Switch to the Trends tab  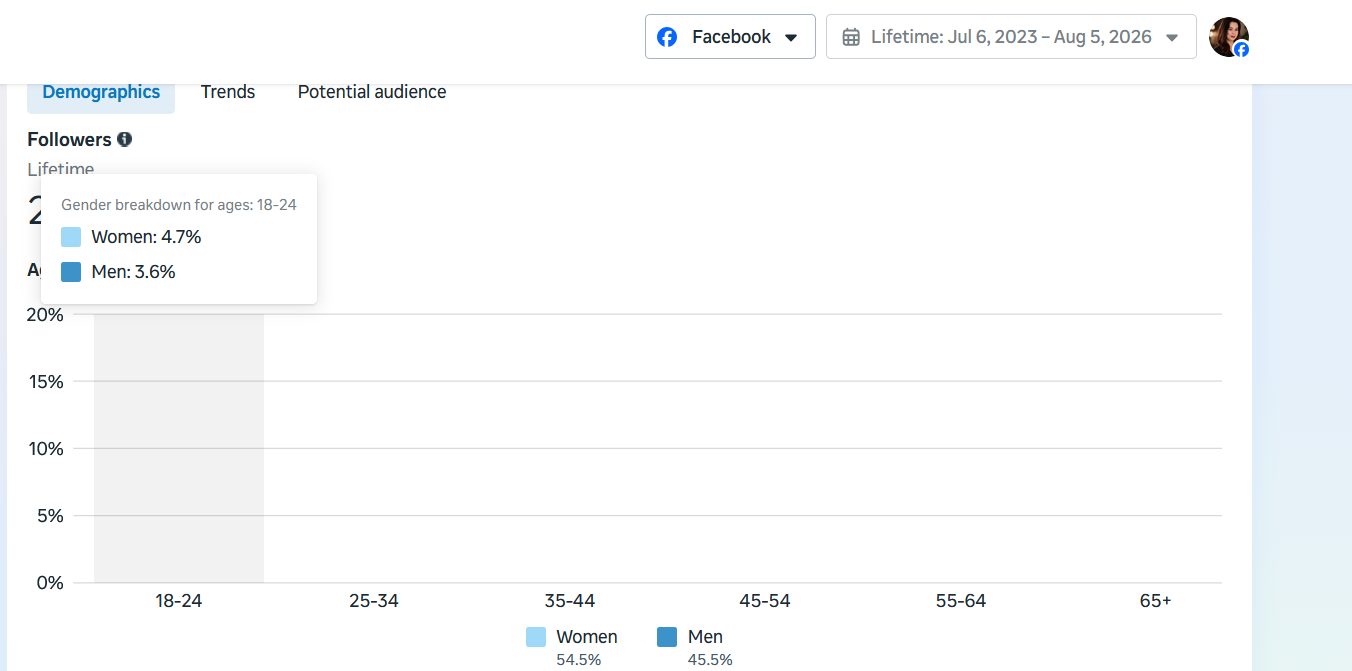point(228,92)
